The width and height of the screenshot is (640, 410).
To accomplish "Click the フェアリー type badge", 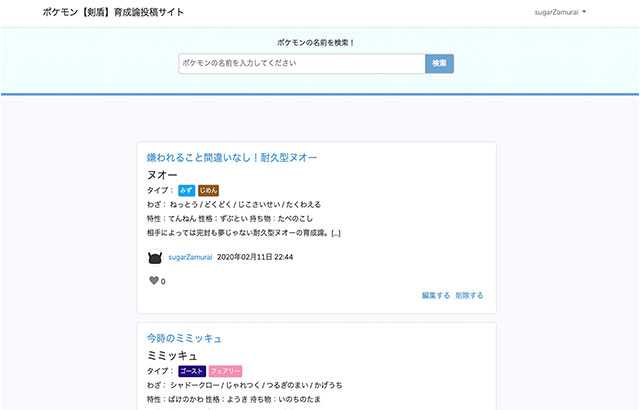I will tap(225, 371).
